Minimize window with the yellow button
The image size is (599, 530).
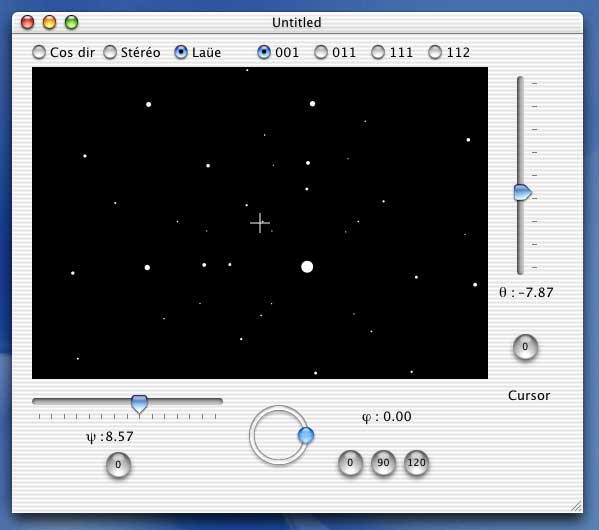coord(49,22)
